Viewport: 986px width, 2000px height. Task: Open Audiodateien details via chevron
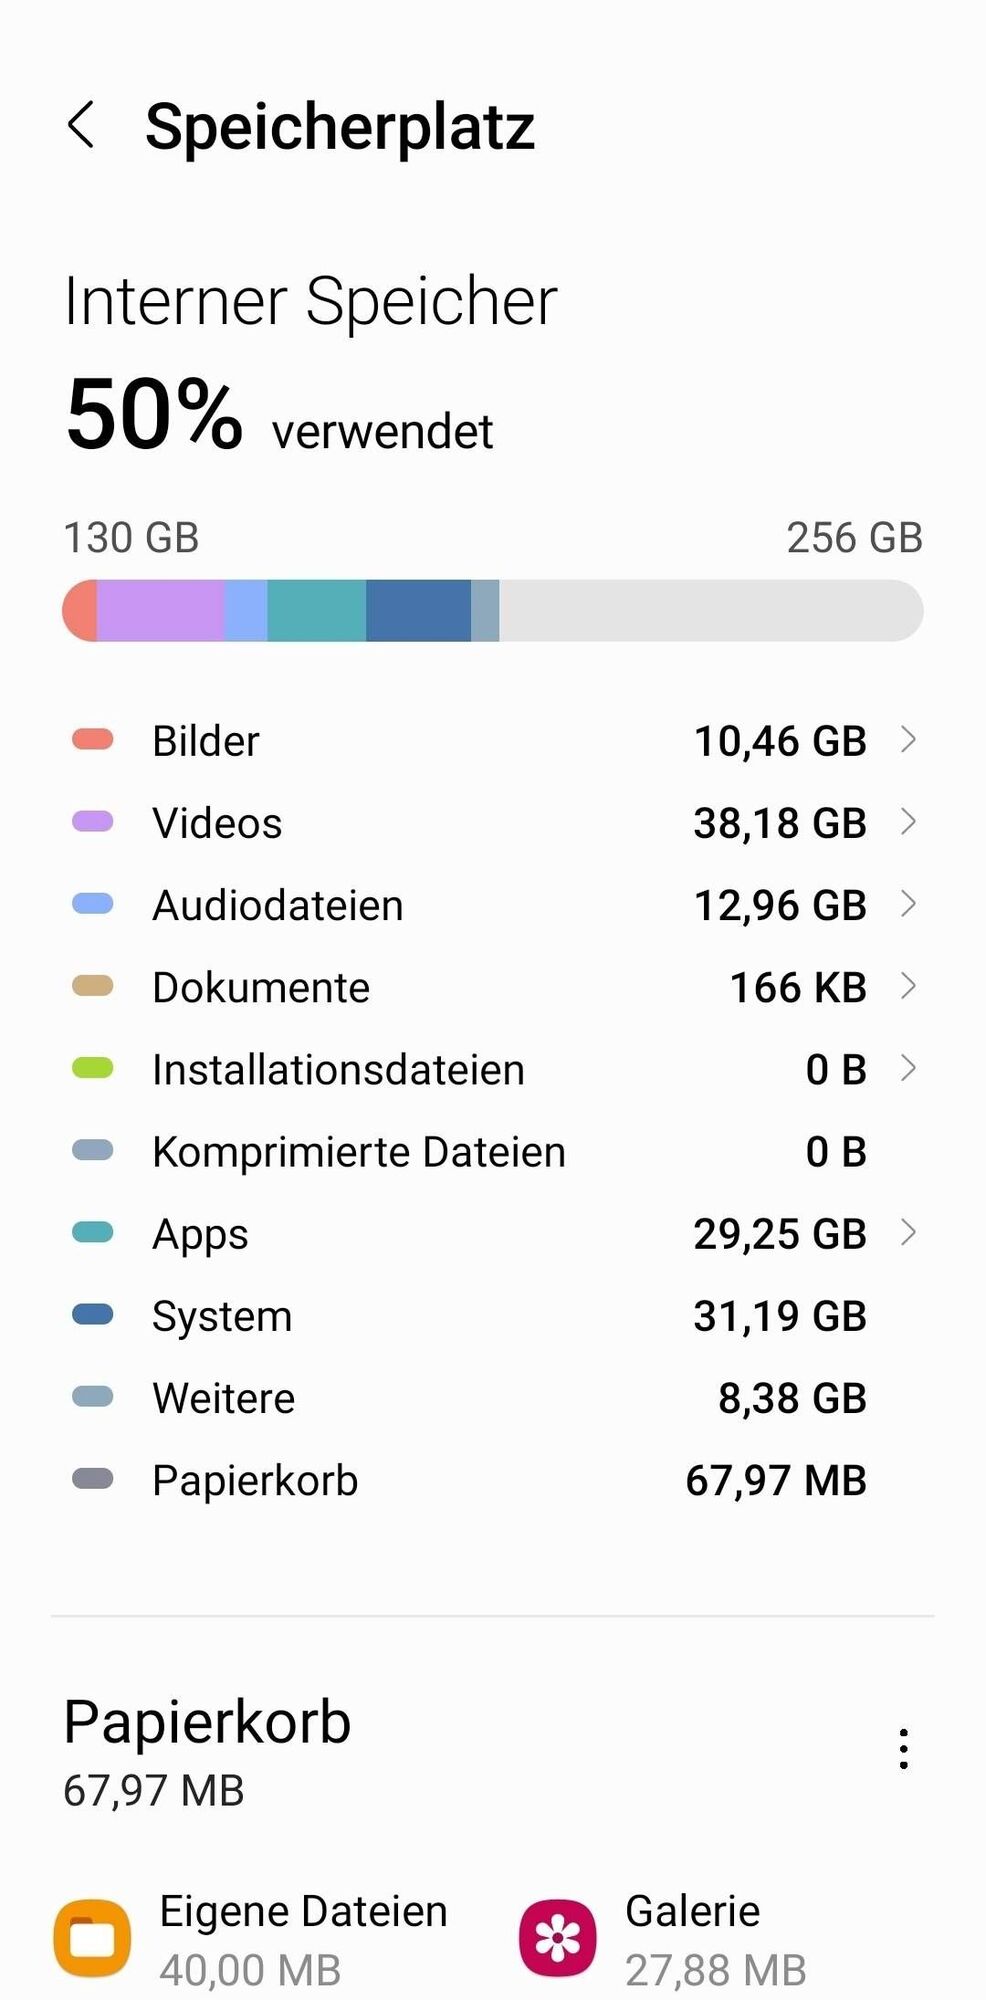(908, 904)
